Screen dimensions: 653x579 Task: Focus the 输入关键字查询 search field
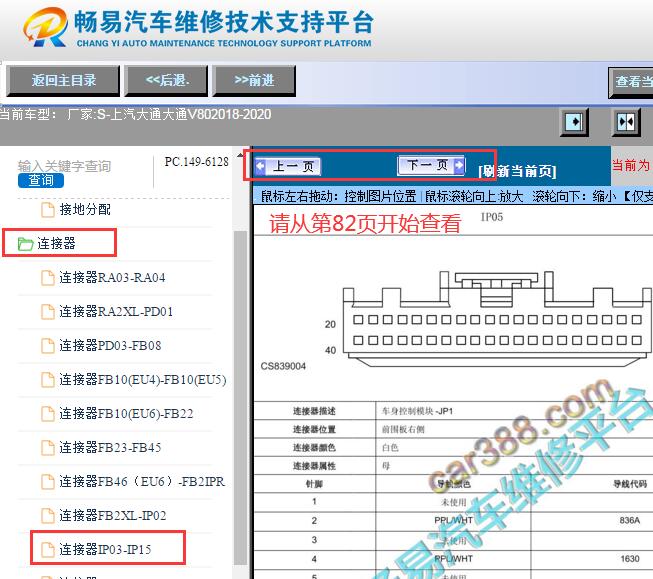[x=65, y=166]
